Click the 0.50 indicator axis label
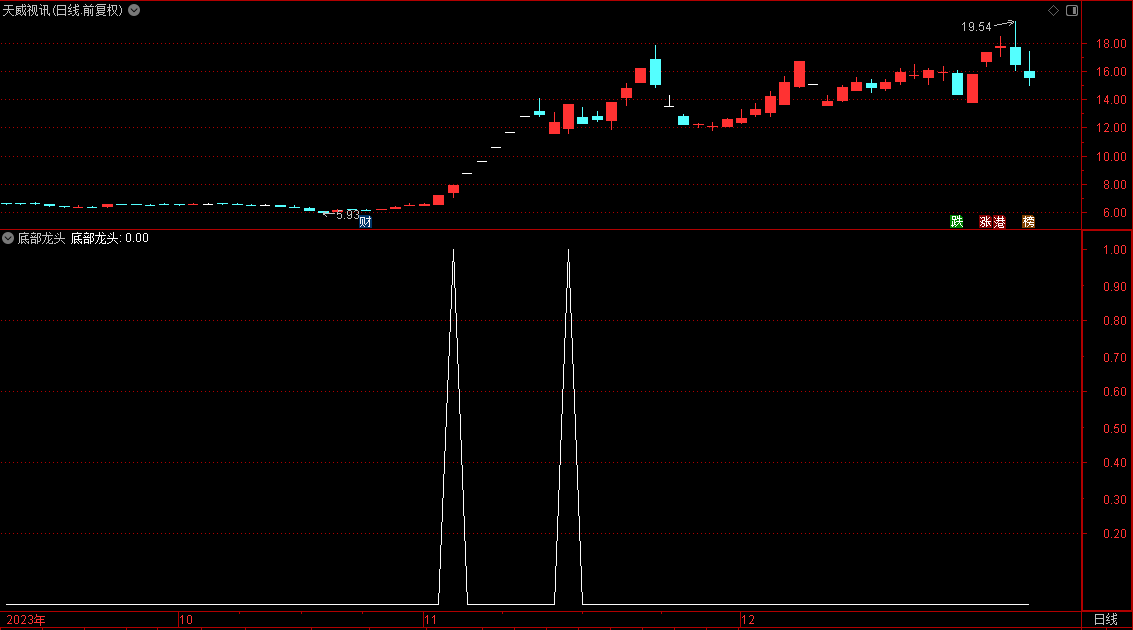1133x630 pixels. (1114, 428)
